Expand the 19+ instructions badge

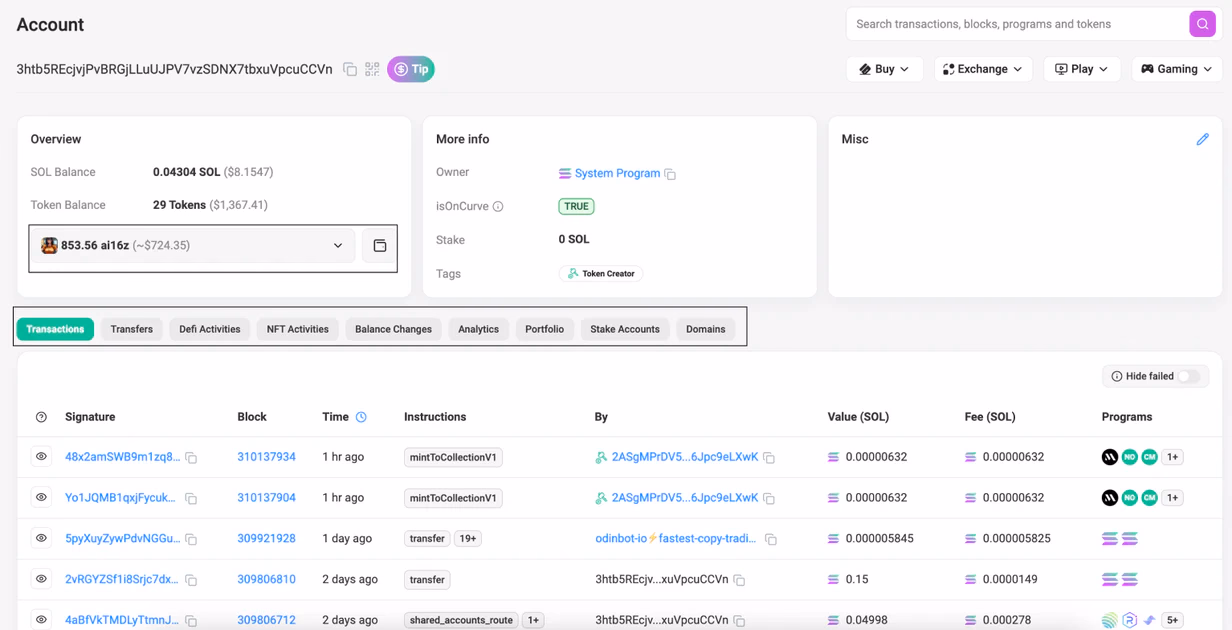pos(468,538)
